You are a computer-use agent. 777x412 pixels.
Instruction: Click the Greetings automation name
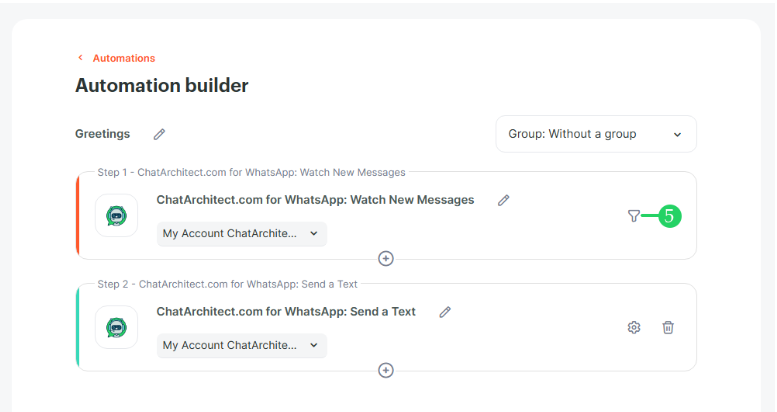103,134
